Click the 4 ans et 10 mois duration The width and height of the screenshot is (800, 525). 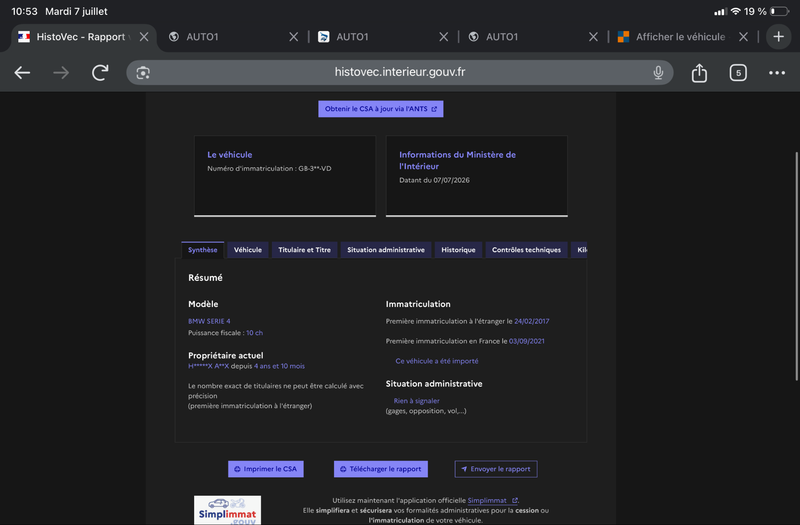pos(279,366)
